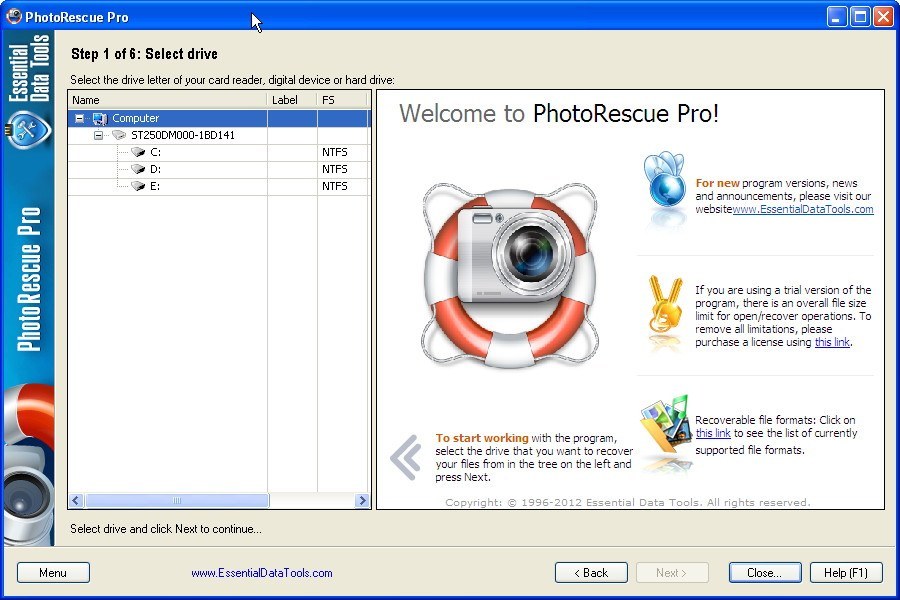Click NTFS value in D: row
The height and width of the screenshot is (600, 900).
pyautogui.click(x=335, y=169)
